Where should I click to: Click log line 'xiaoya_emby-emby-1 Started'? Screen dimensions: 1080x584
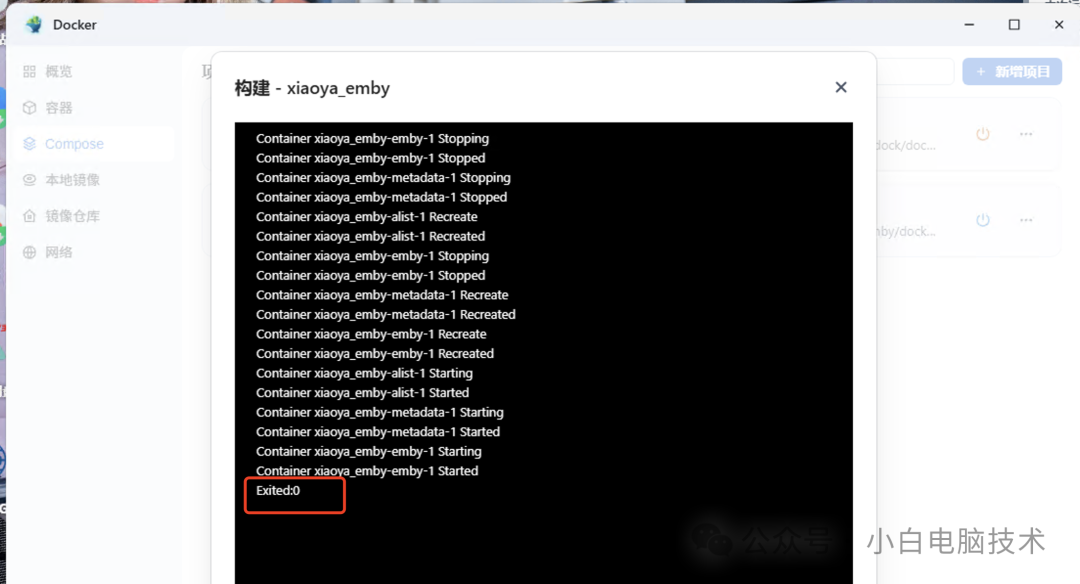[x=367, y=471]
